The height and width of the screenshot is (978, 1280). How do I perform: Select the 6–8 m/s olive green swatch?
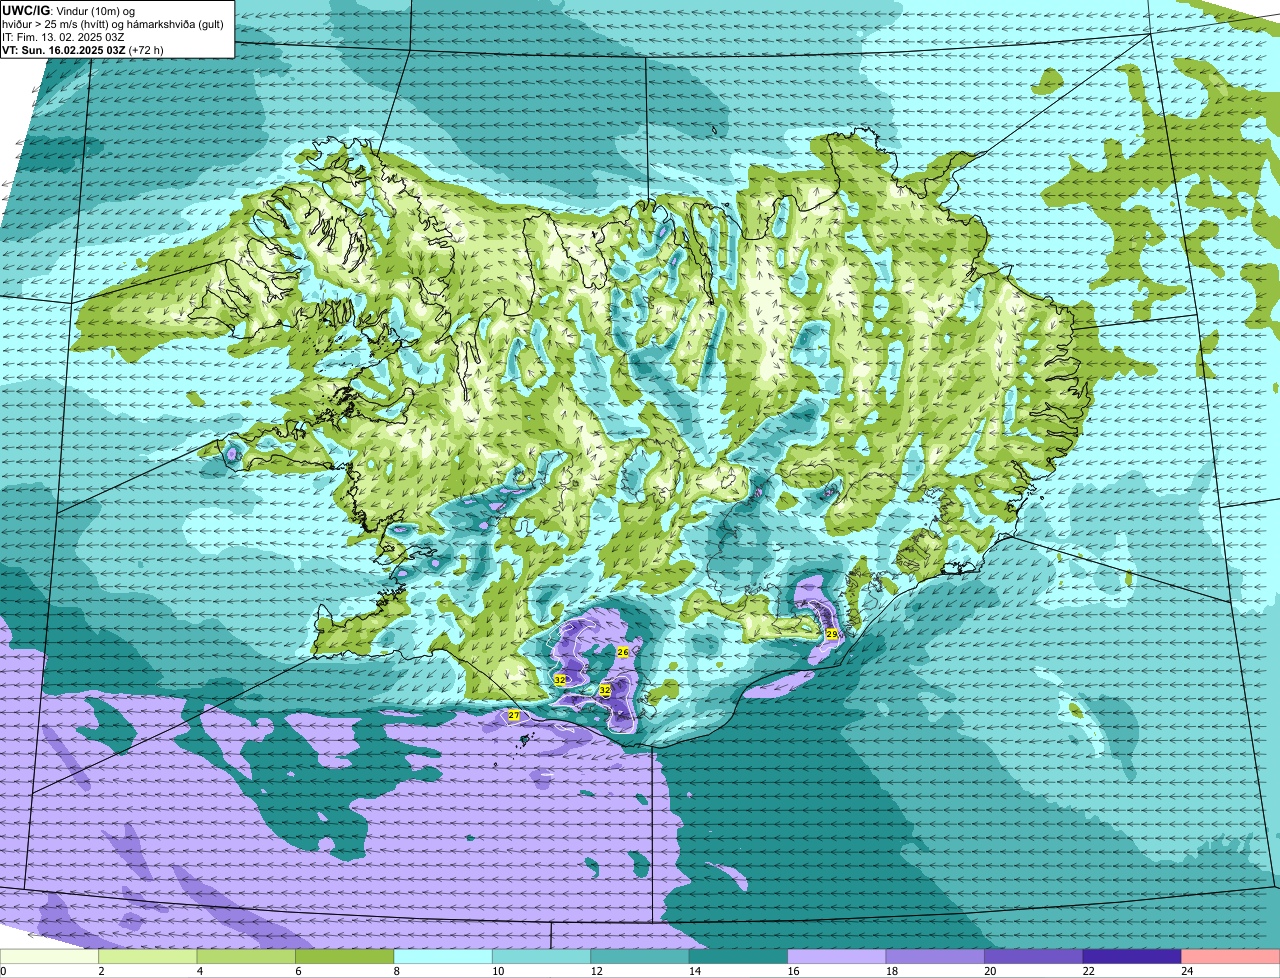coord(345,957)
